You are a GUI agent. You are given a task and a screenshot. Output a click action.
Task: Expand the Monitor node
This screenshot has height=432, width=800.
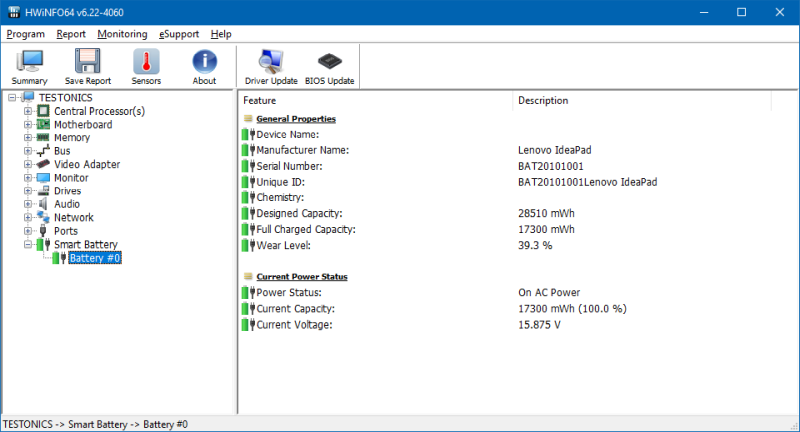tap(28, 177)
